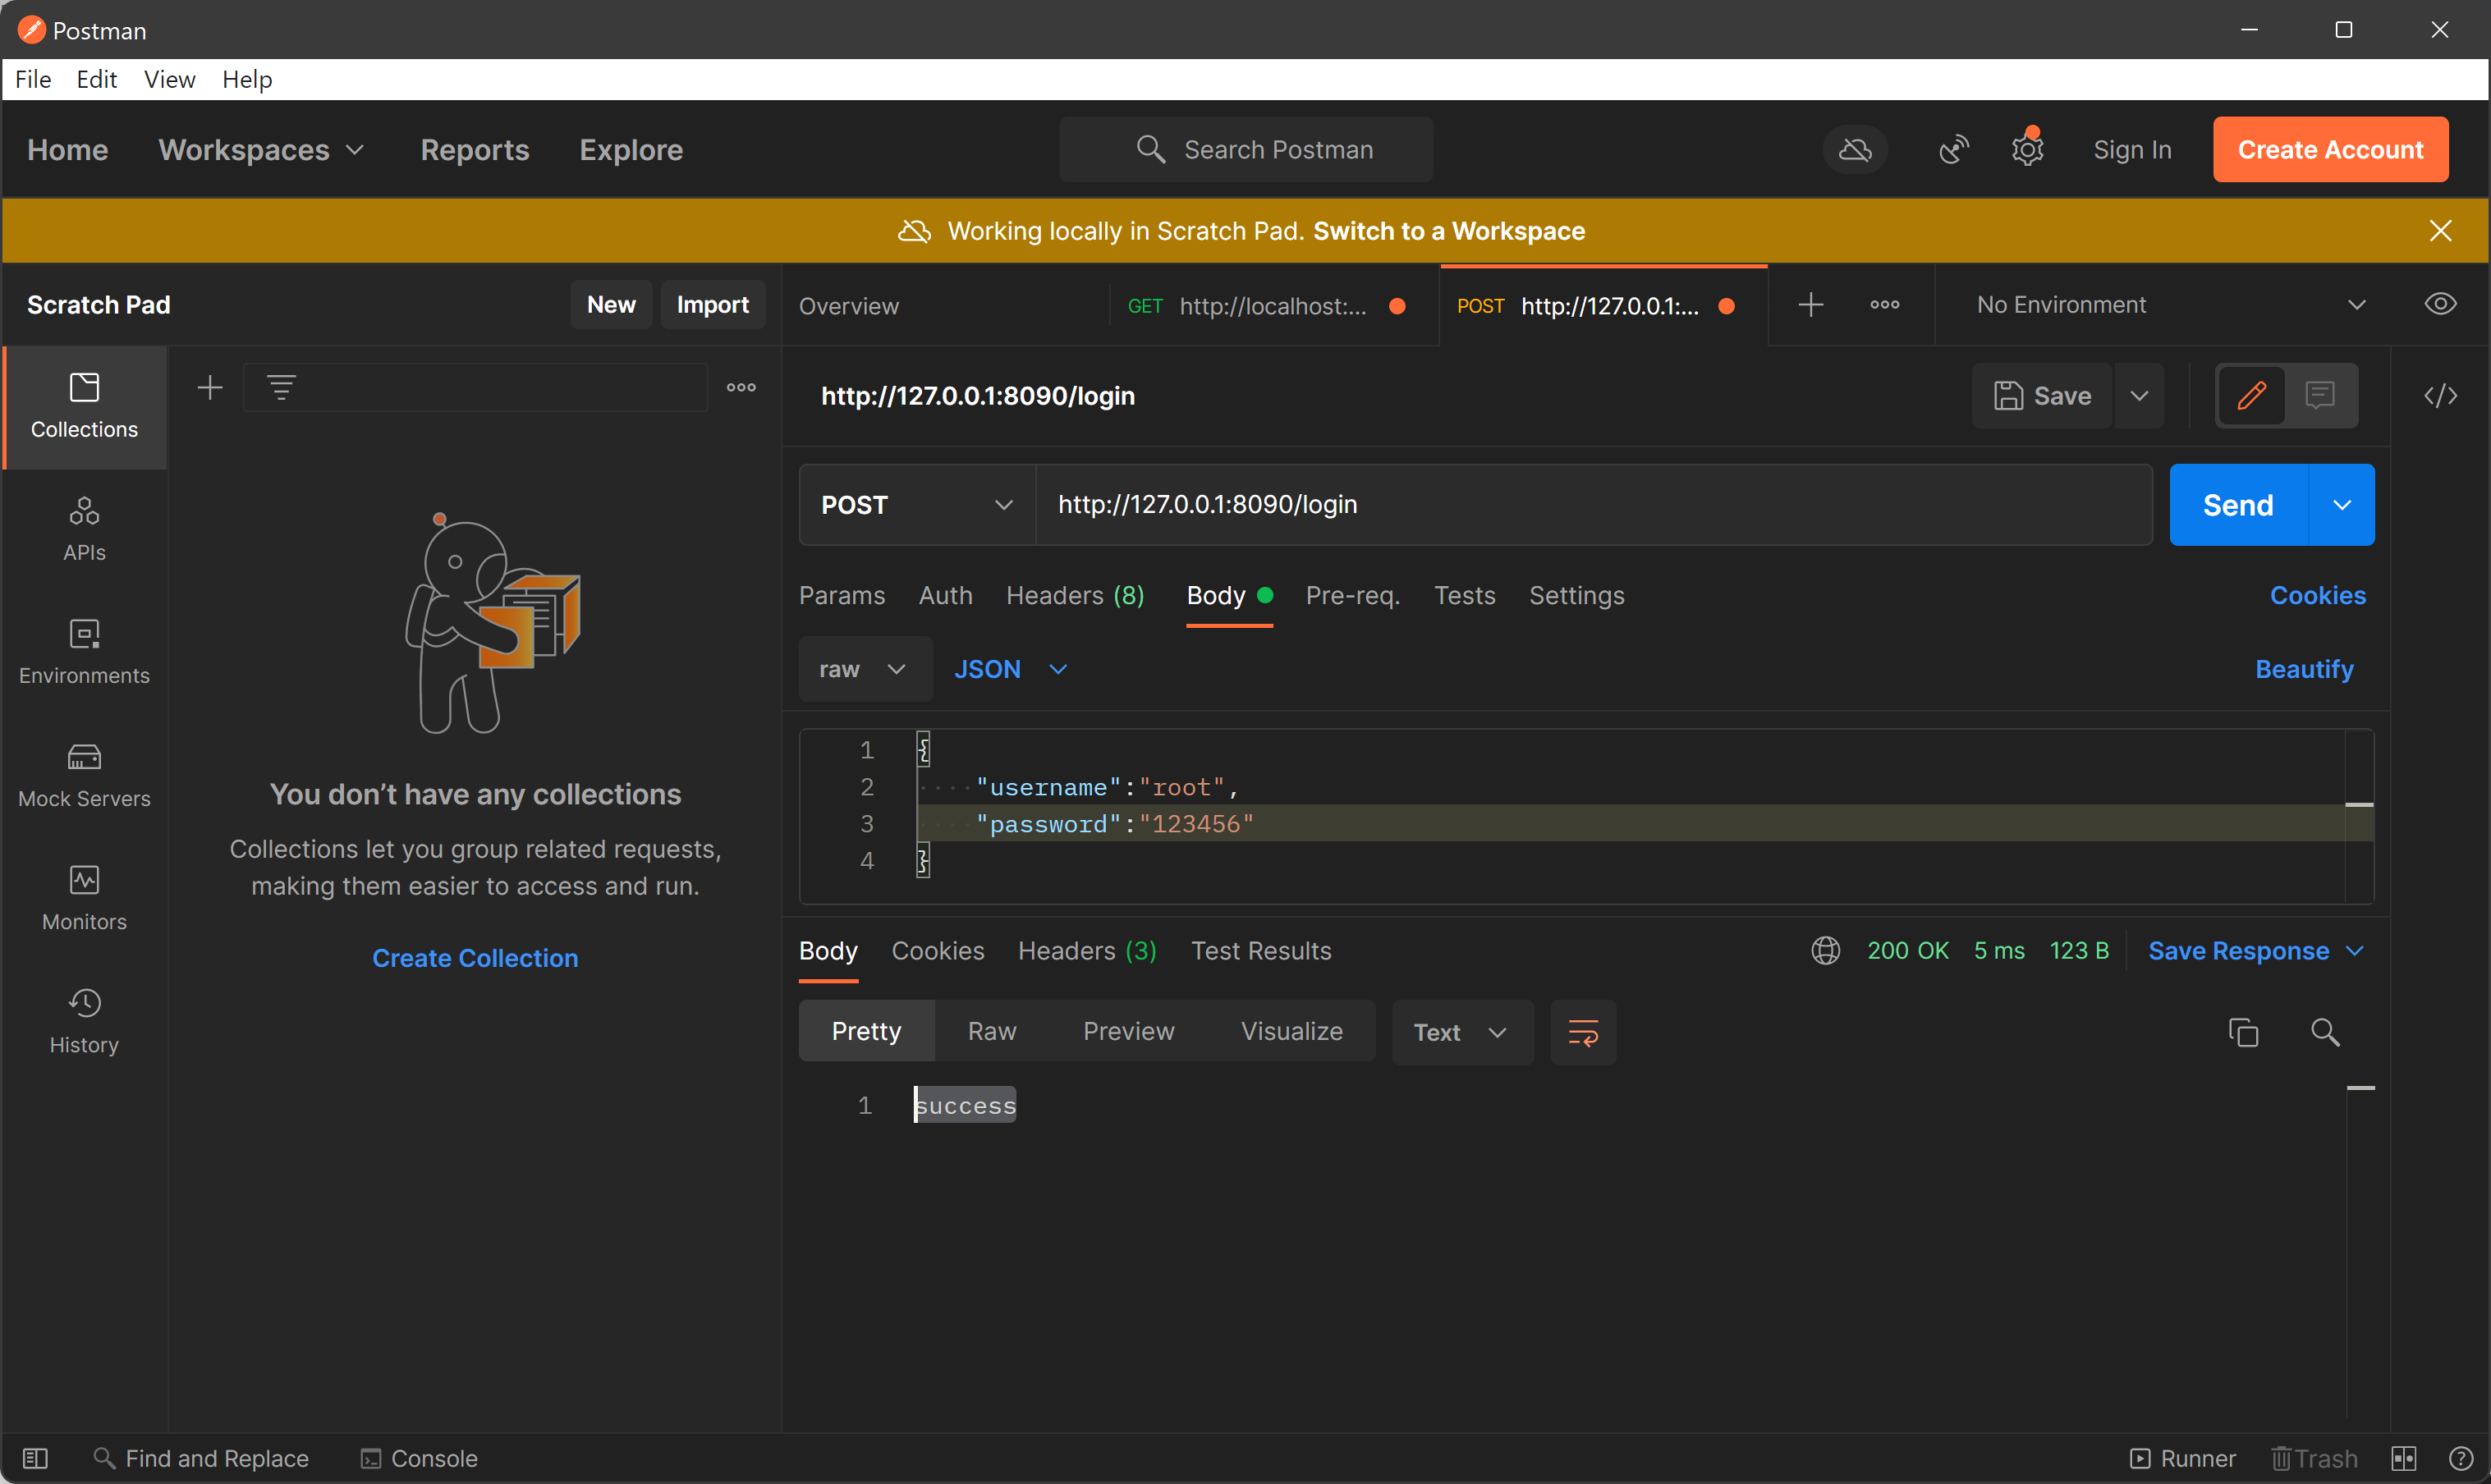Click the code snippet icon

[2441, 396]
